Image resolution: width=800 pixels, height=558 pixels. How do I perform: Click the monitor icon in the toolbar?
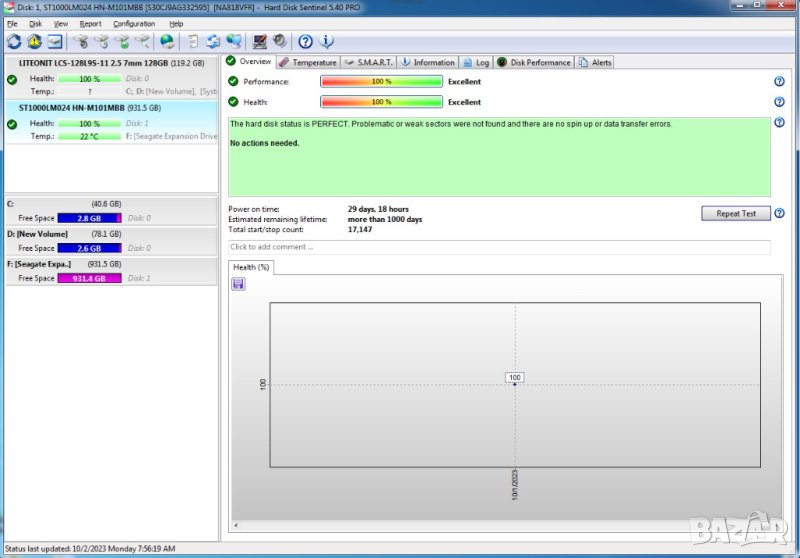260,42
